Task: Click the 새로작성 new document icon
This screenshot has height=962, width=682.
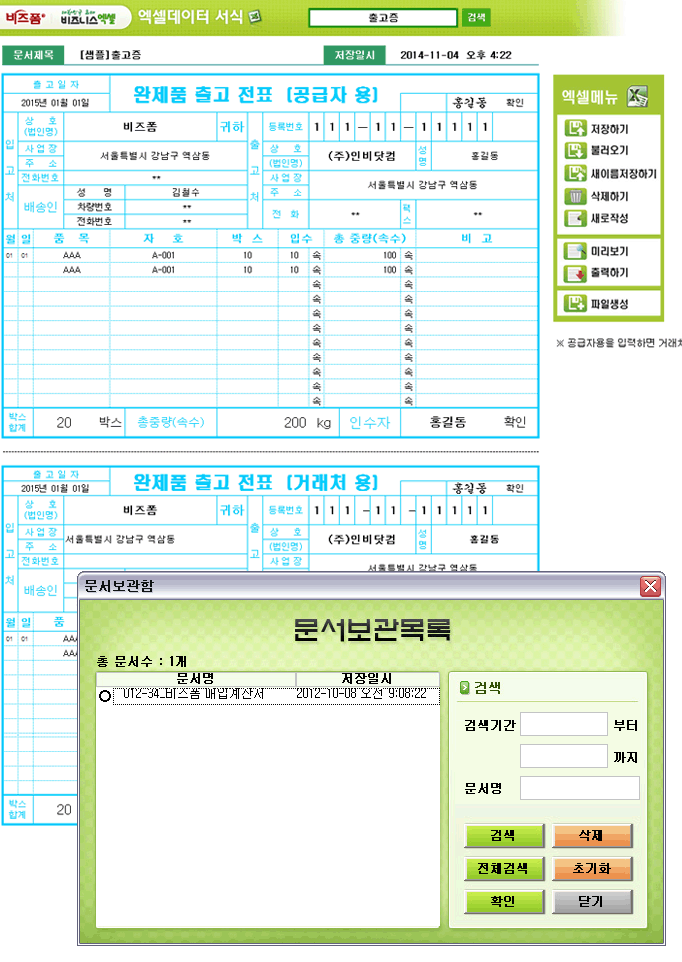Action: [x=575, y=218]
